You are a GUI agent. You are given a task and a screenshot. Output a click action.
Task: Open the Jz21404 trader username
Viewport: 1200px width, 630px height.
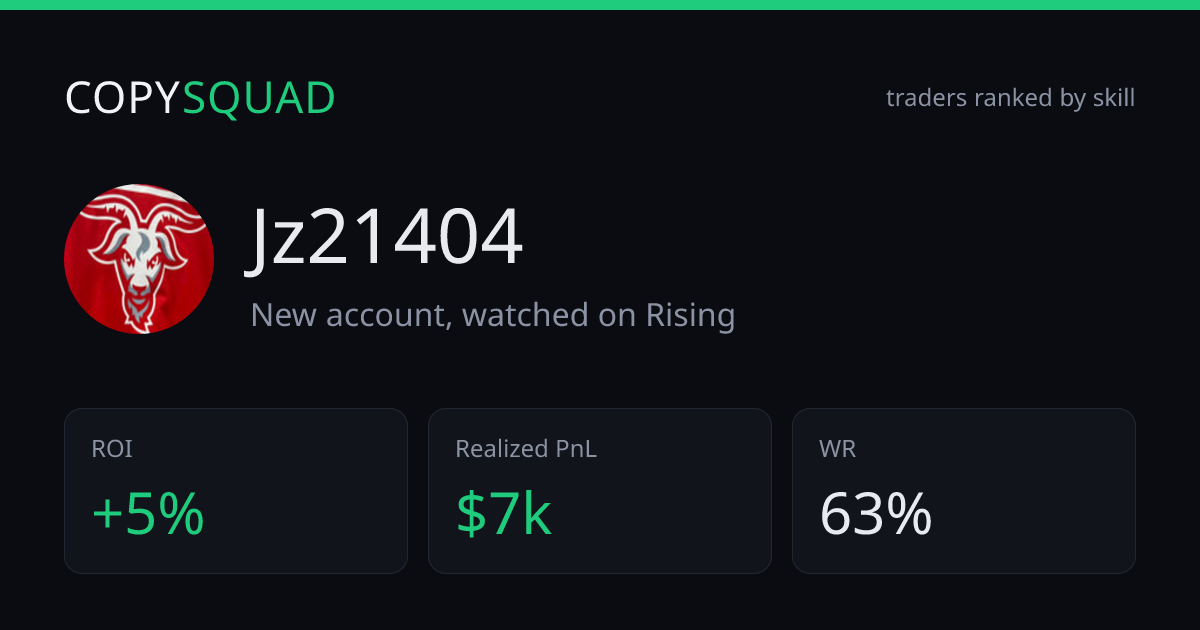(385, 238)
